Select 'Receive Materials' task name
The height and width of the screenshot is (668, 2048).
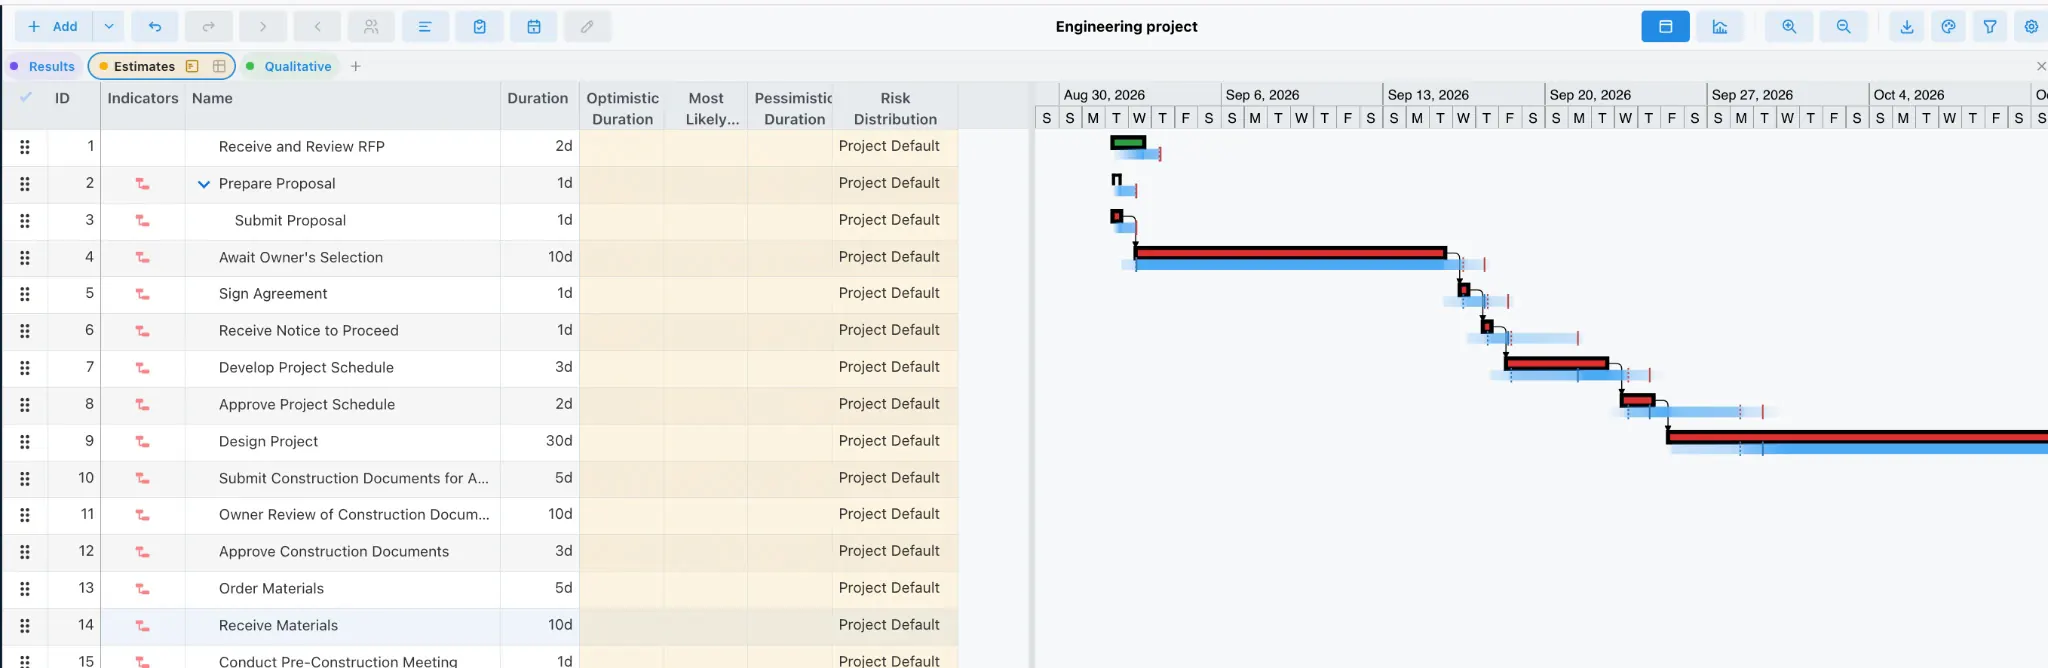(x=278, y=626)
